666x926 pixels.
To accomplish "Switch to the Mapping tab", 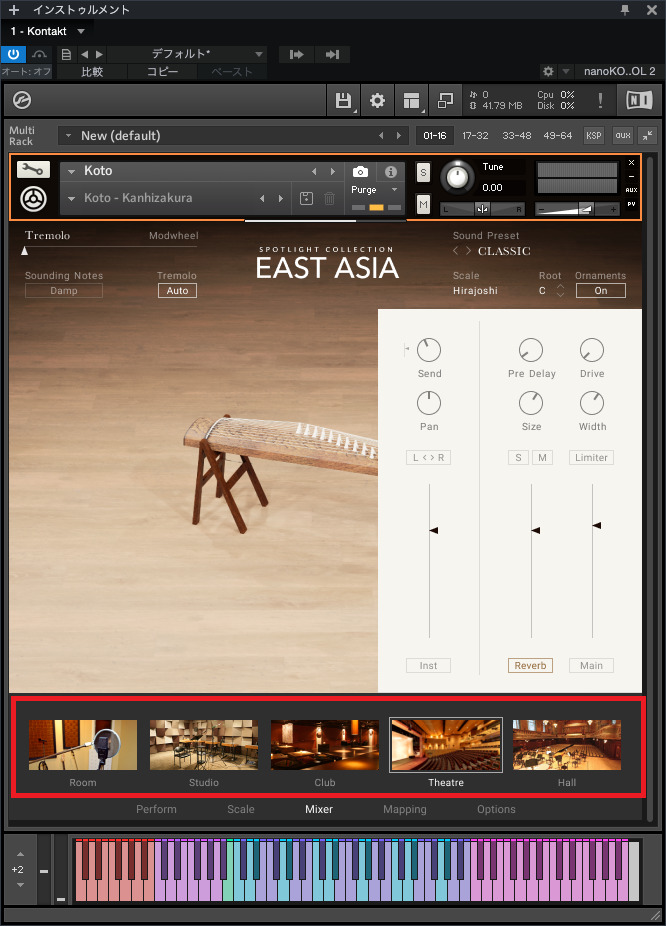I will (404, 809).
